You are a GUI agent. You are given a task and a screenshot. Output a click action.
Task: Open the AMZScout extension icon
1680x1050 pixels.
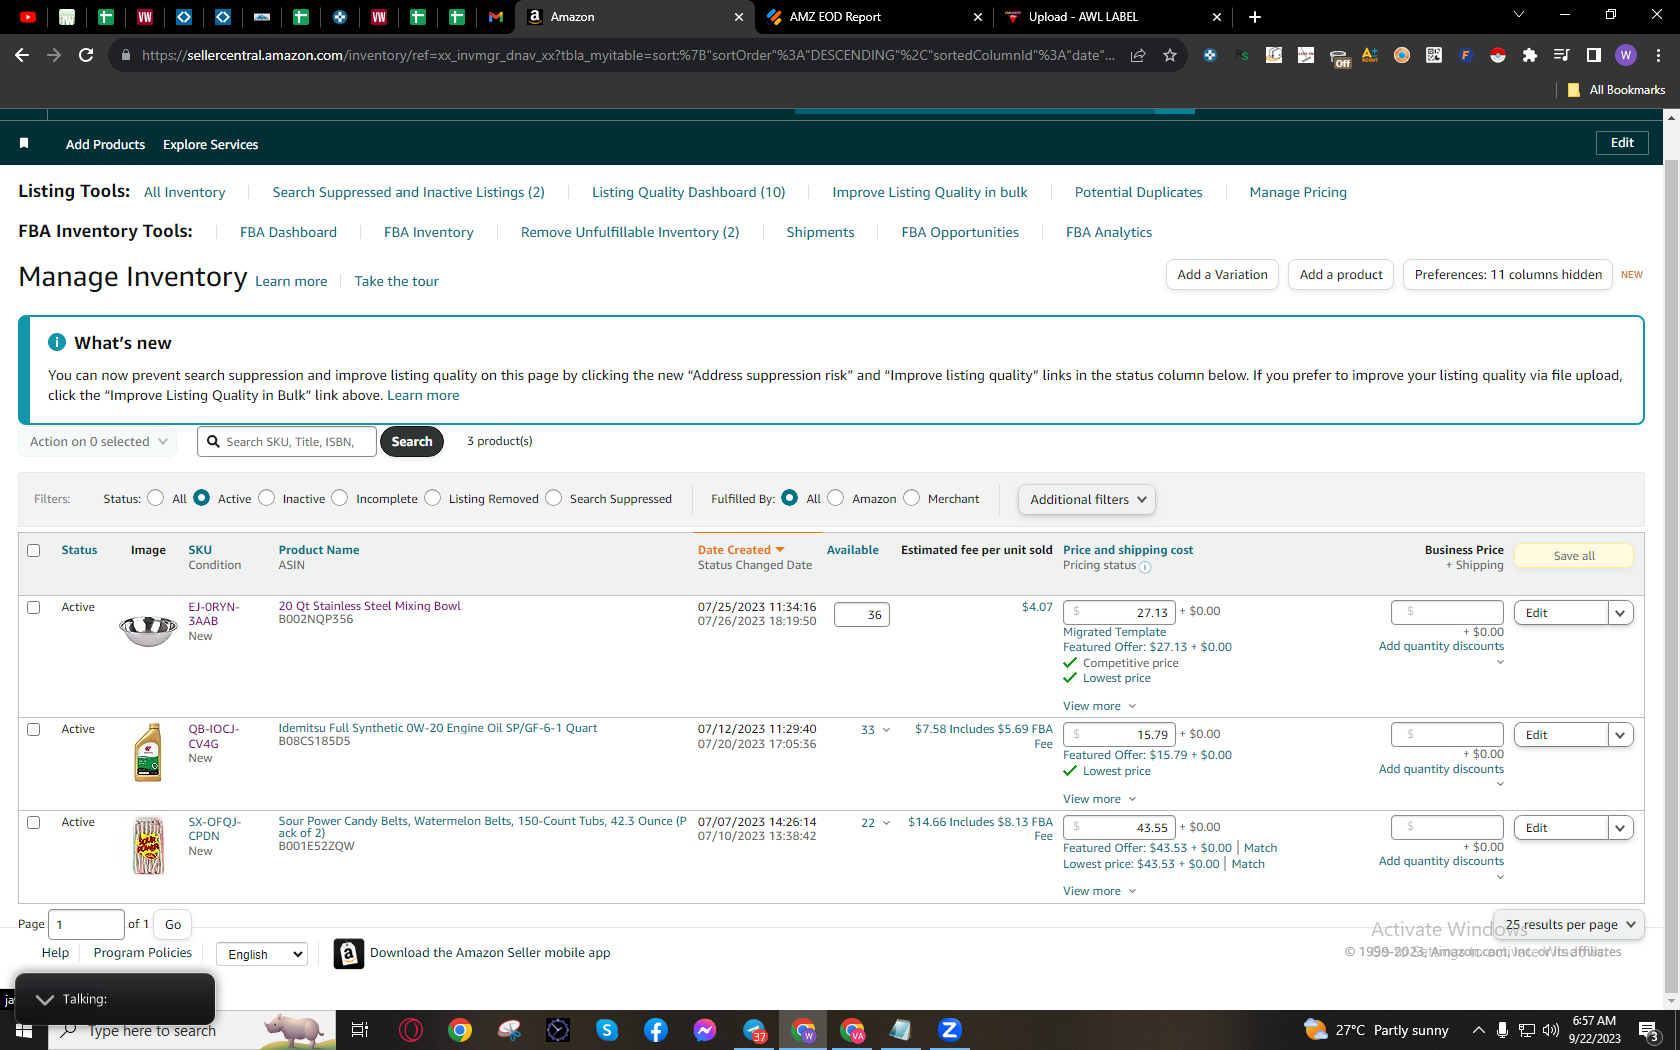pyautogui.click(x=1370, y=55)
